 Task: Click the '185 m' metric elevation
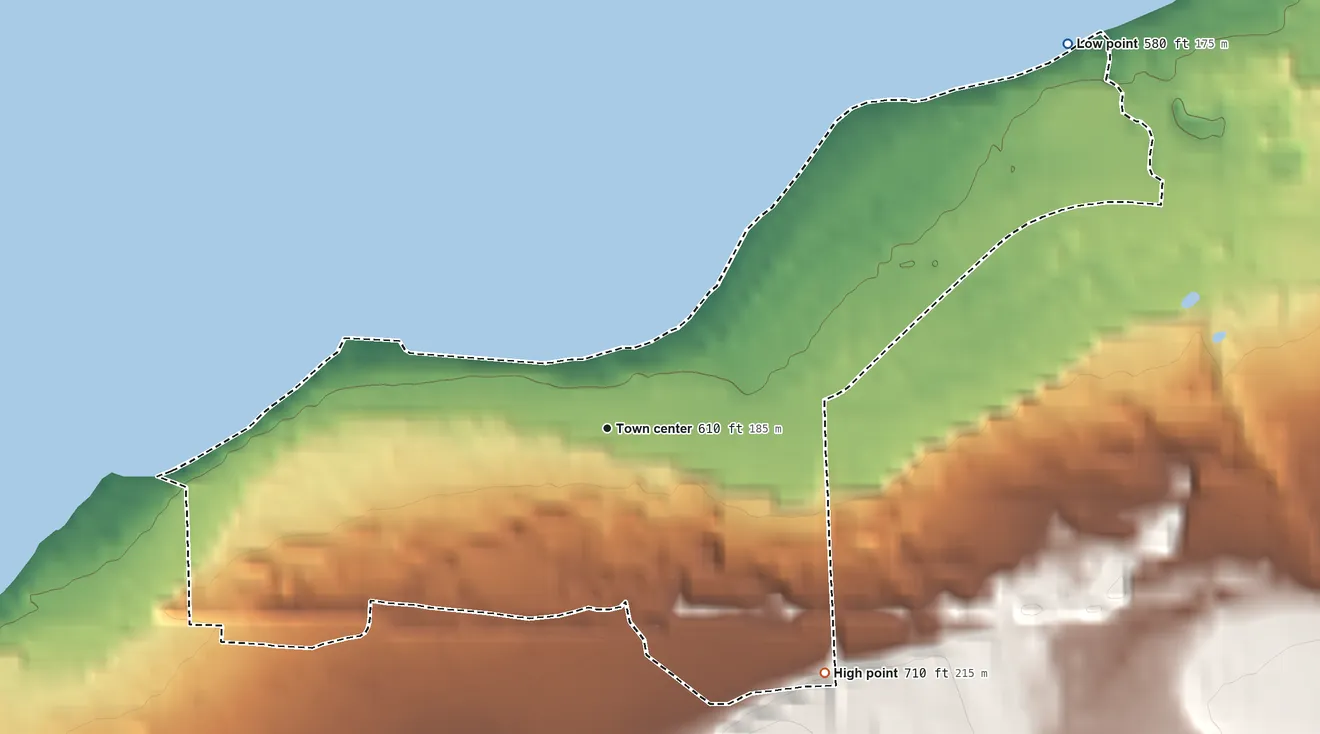(765, 429)
